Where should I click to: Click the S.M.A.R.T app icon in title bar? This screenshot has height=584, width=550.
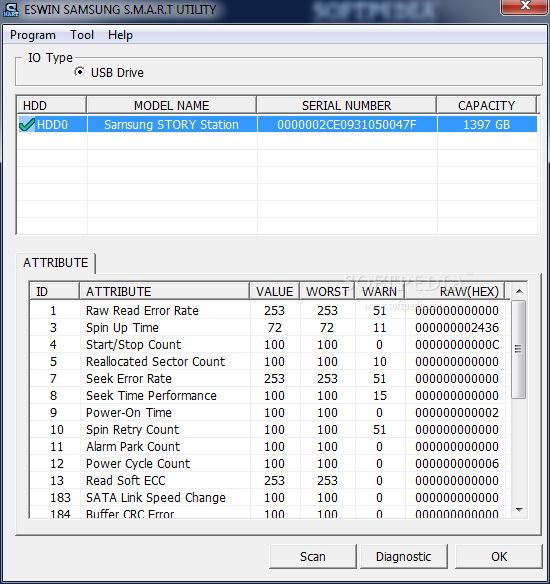tap(11, 10)
